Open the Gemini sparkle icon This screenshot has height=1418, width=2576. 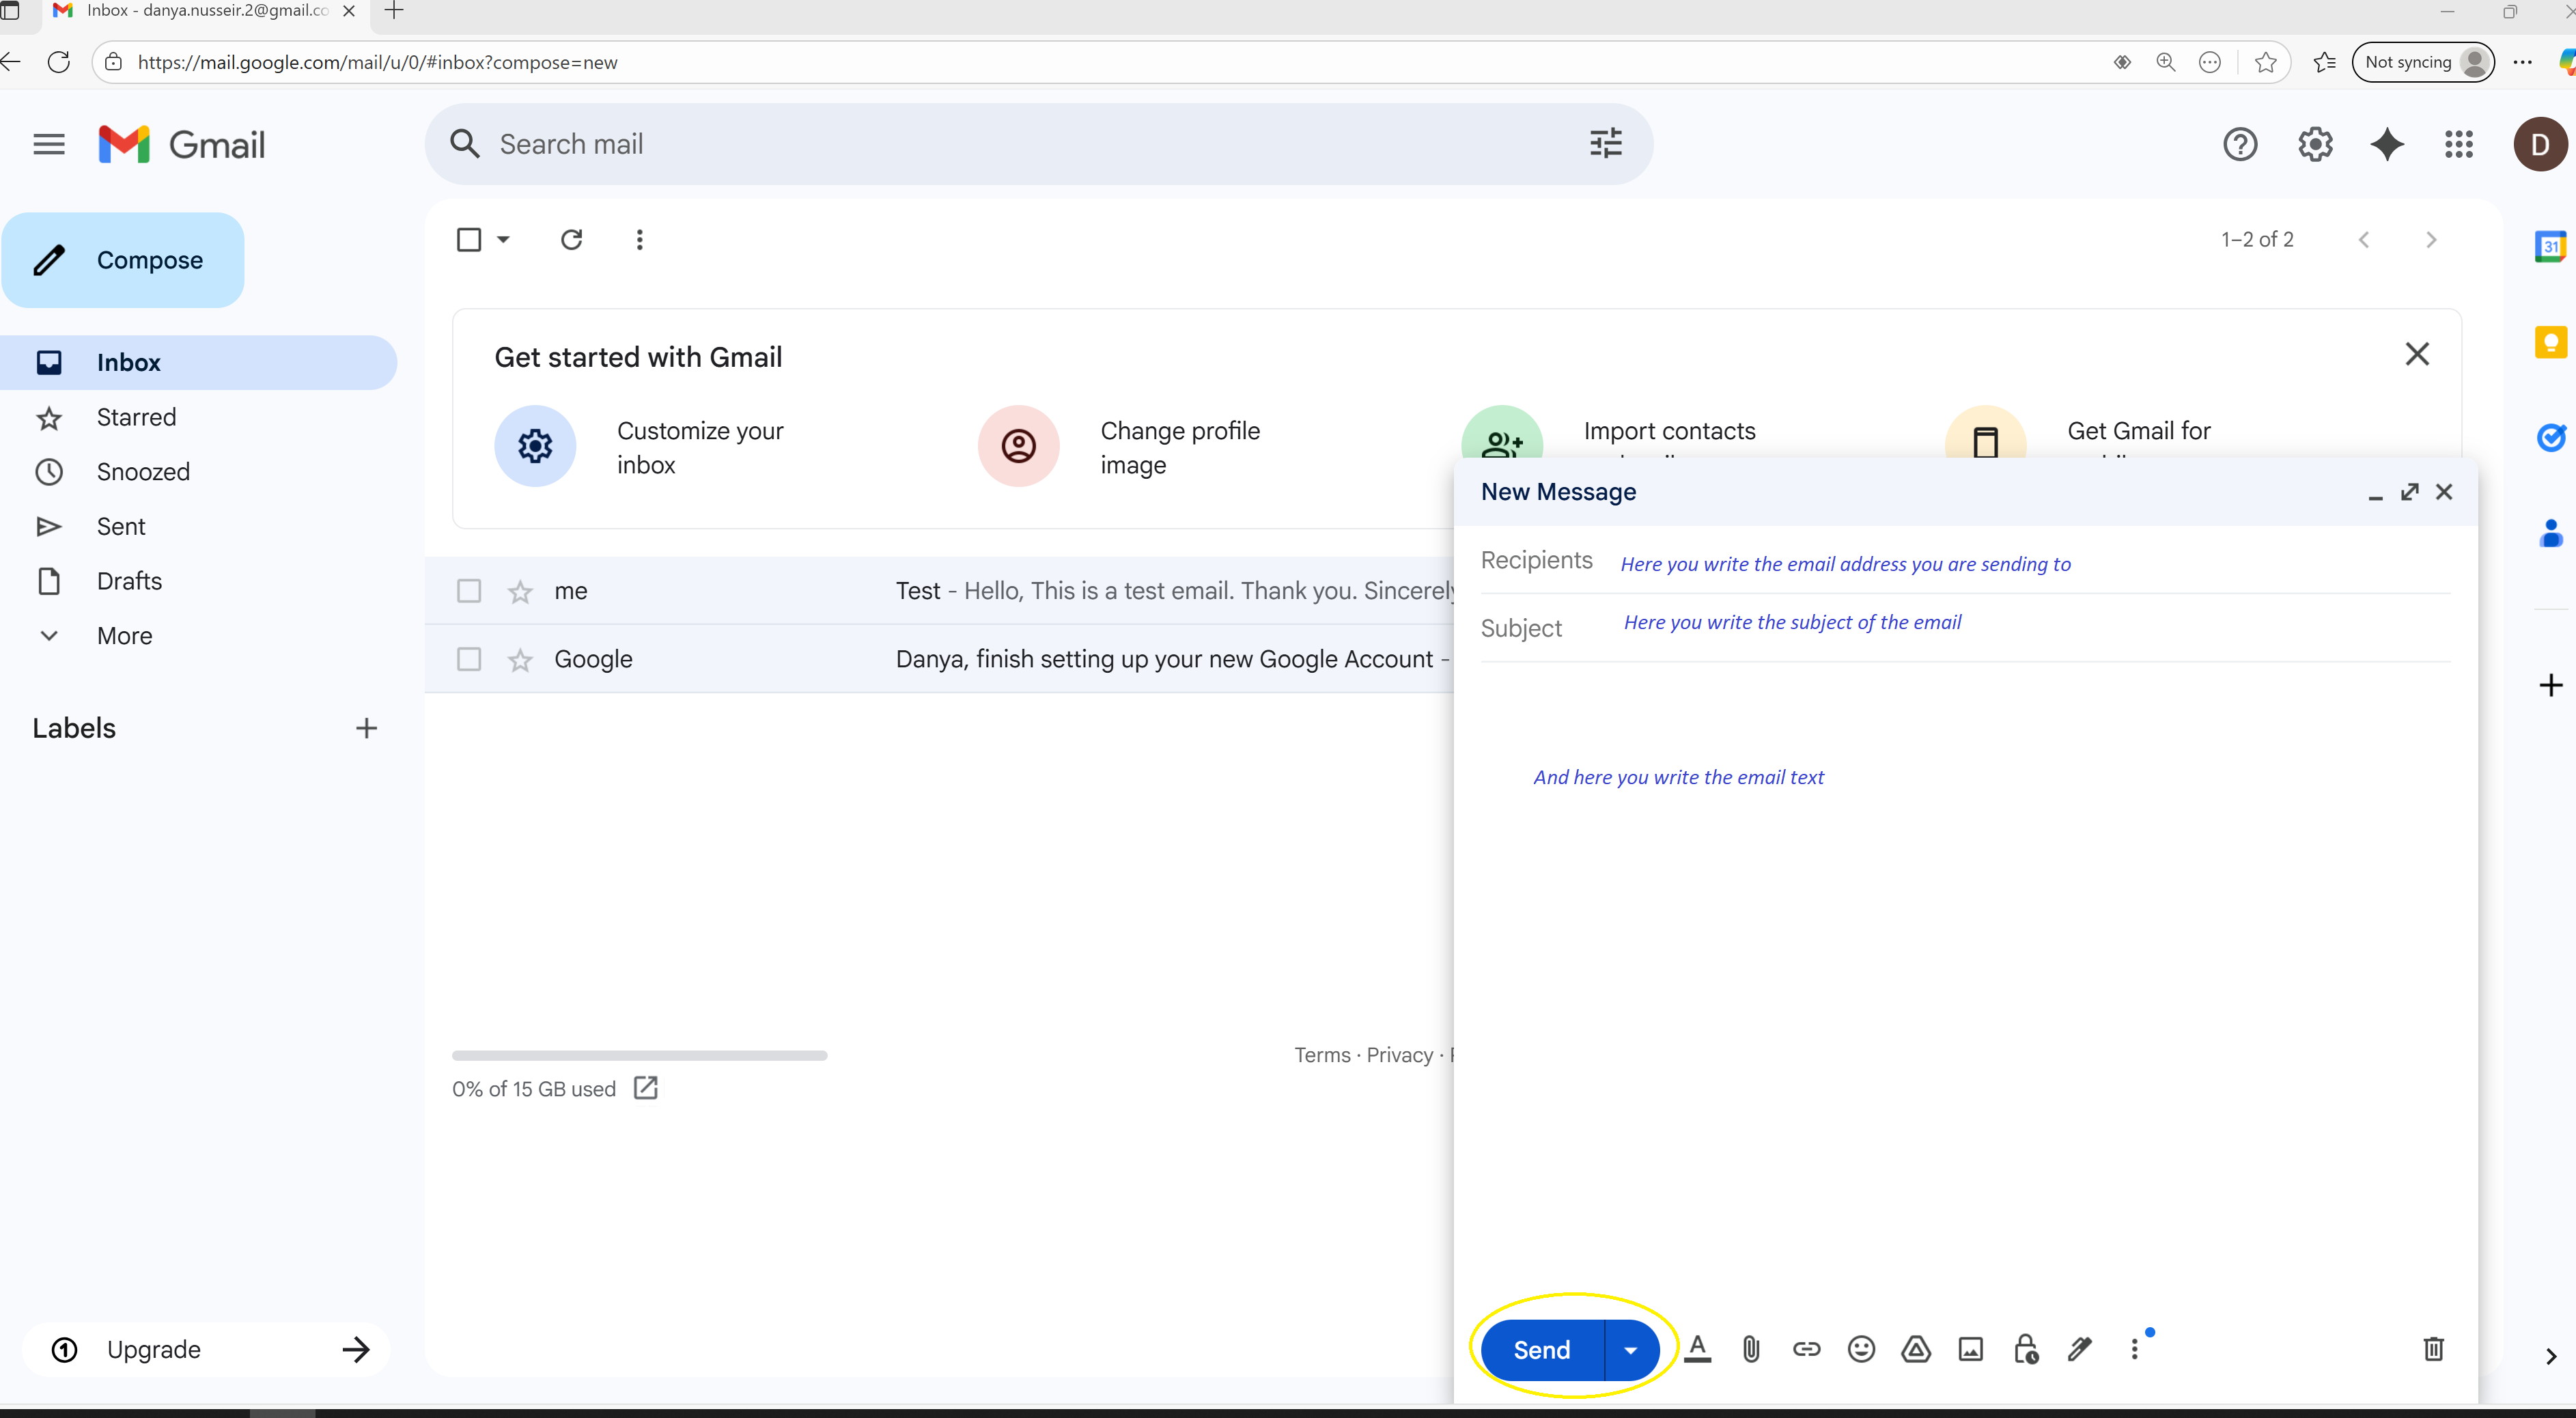coord(2386,145)
